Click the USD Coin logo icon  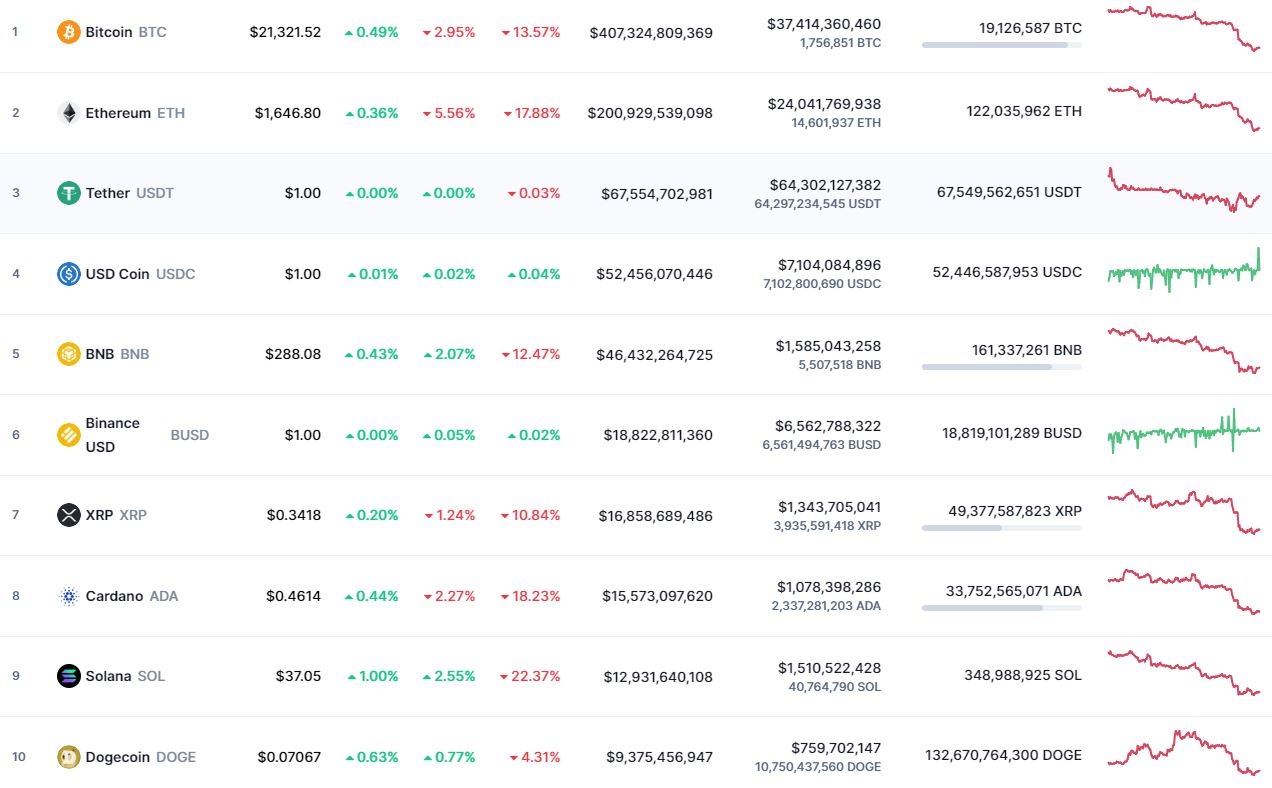click(x=69, y=274)
